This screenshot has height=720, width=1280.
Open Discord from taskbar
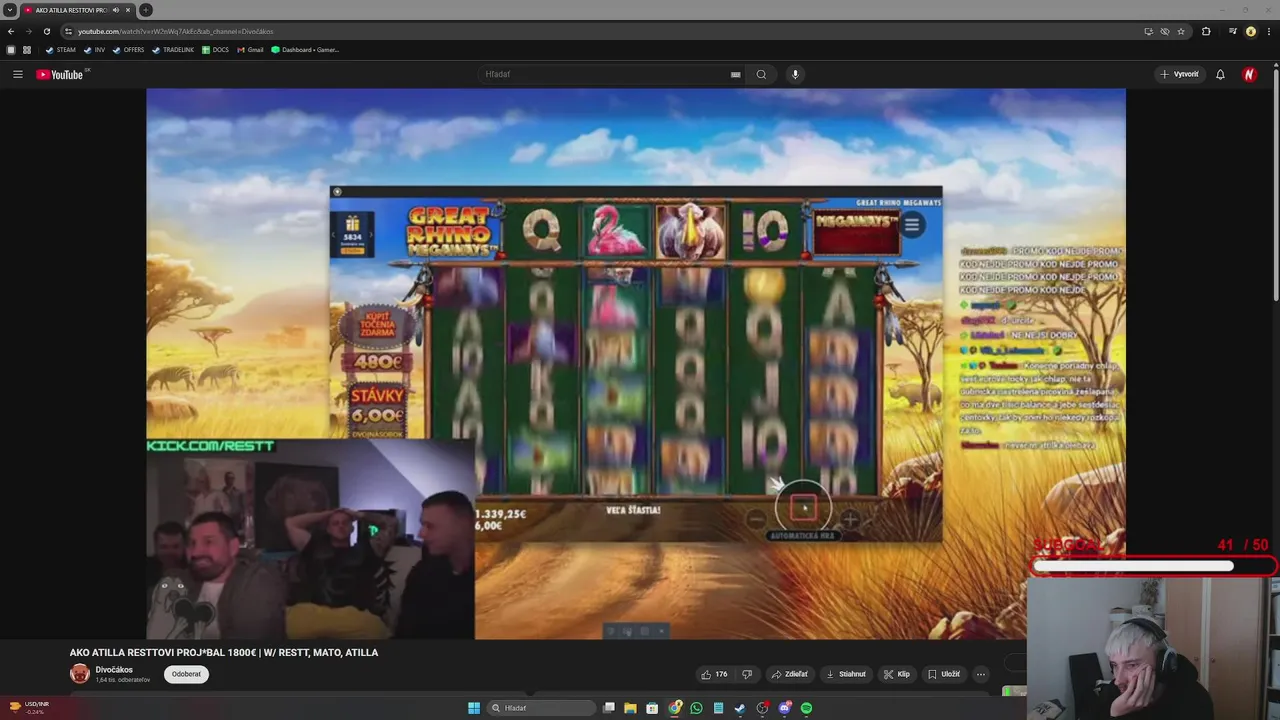click(x=784, y=708)
